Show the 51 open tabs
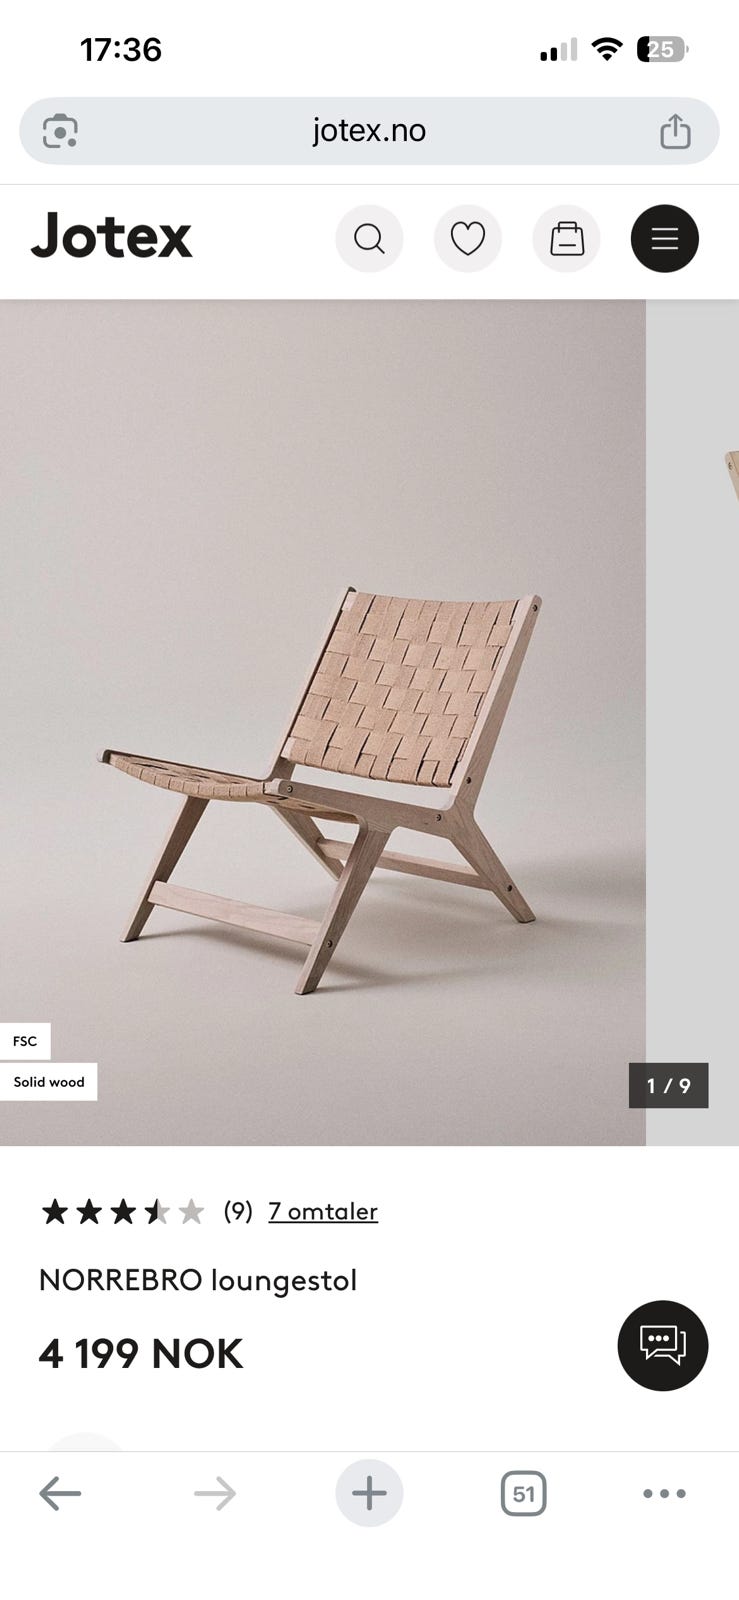The width and height of the screenshot is (739, 1600). coord(523,1494)
